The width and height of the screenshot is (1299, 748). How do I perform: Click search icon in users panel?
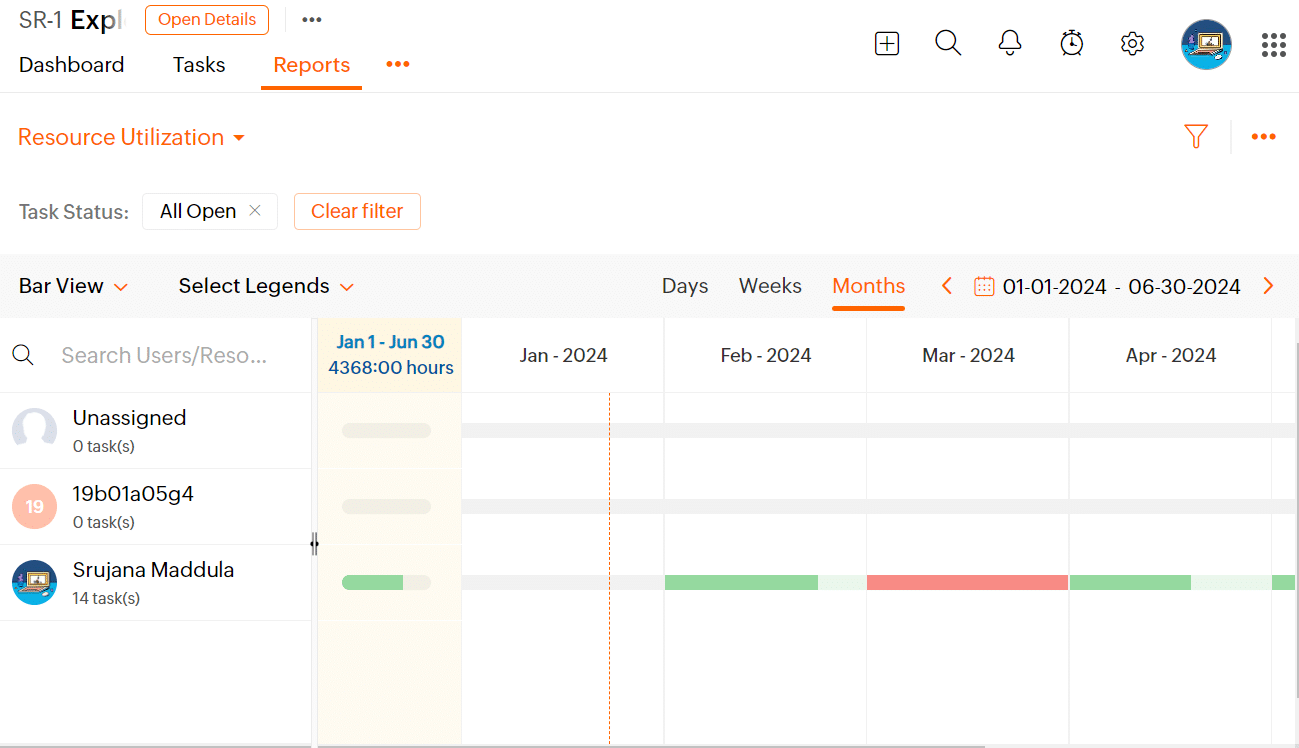click(x=23, y=355)
